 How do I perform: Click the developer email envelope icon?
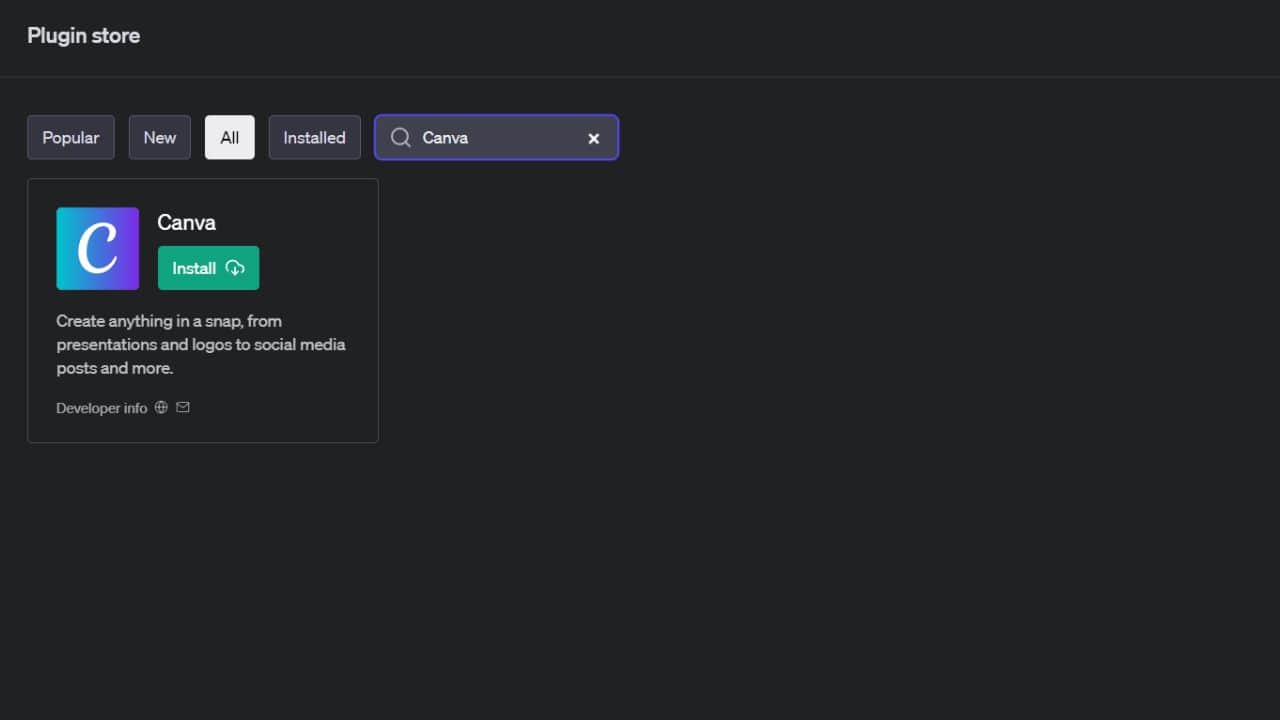183,408
